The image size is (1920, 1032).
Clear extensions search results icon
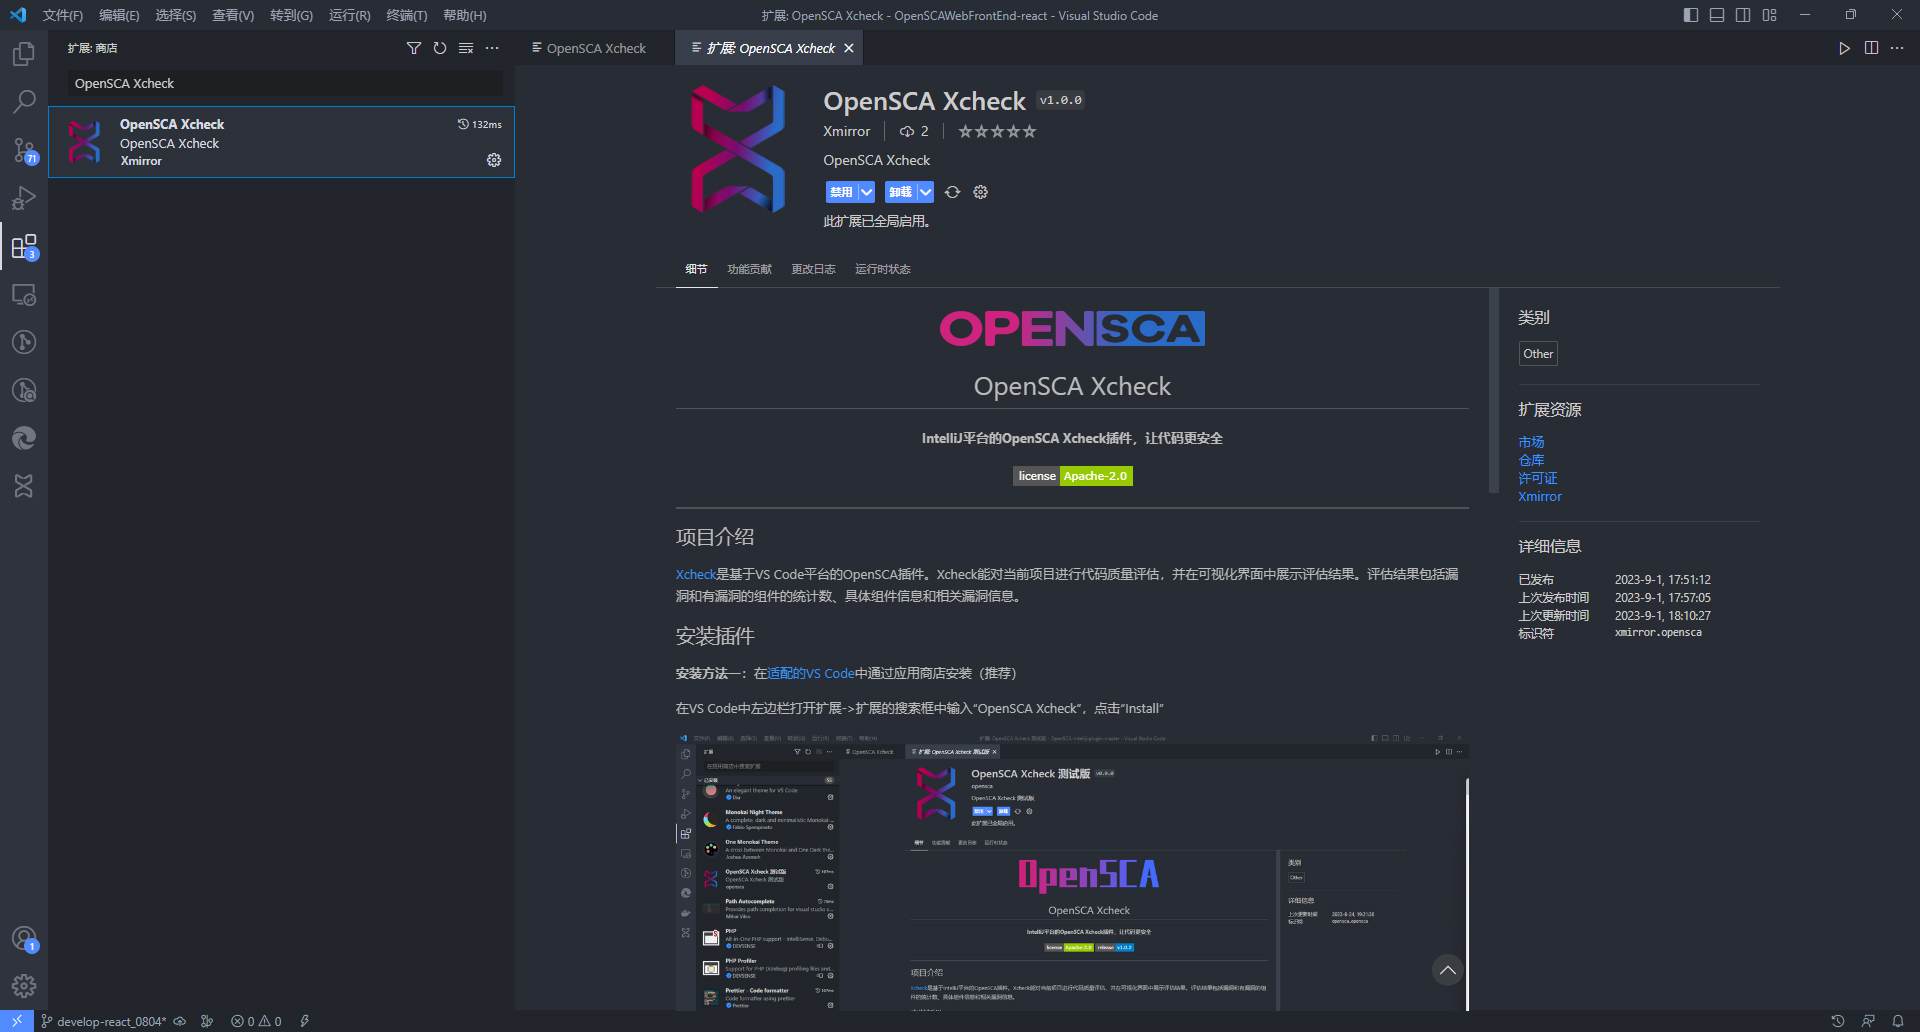[466, 48]
